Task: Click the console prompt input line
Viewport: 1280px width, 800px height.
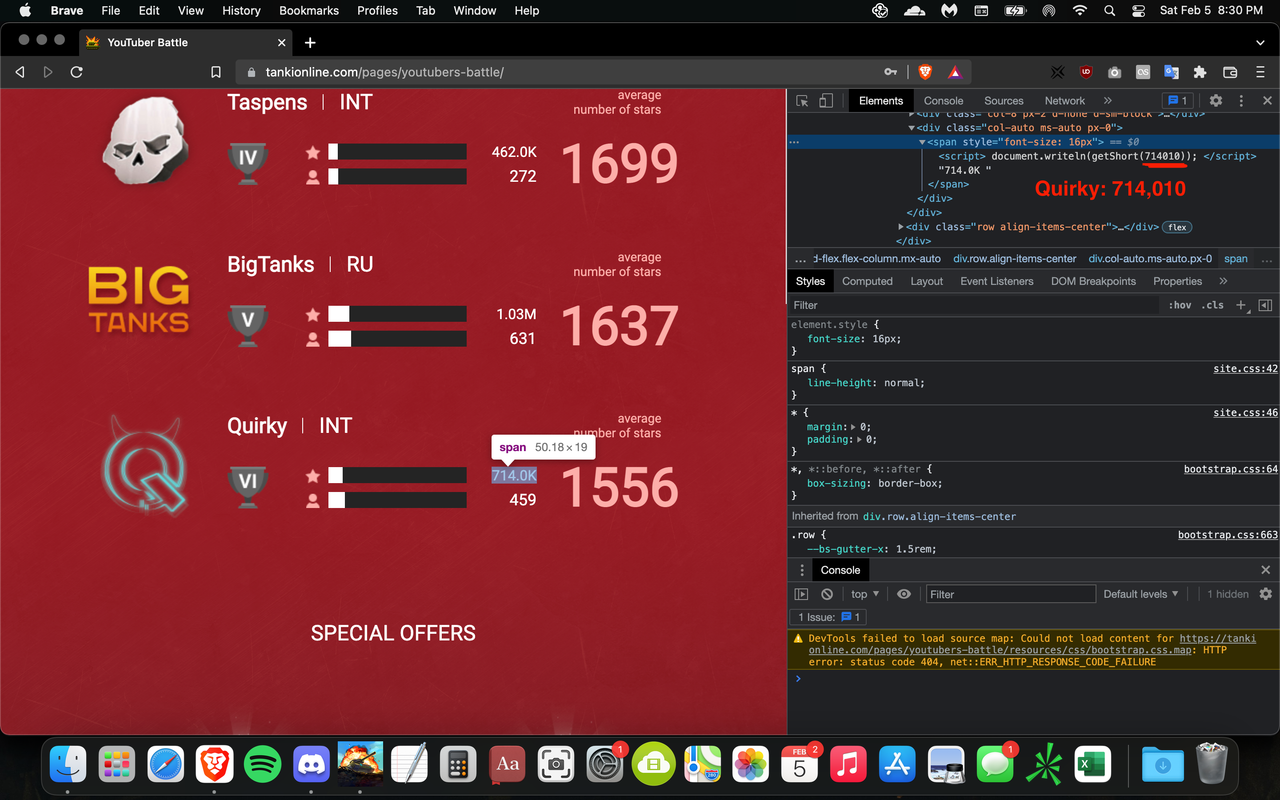Action: [x=1033, y=679]
